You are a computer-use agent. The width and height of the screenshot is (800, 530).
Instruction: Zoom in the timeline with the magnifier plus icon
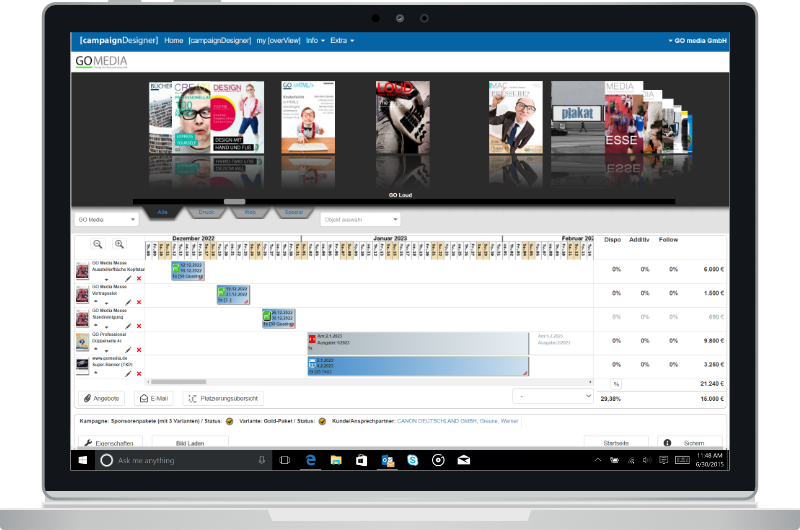pos(119,244)
